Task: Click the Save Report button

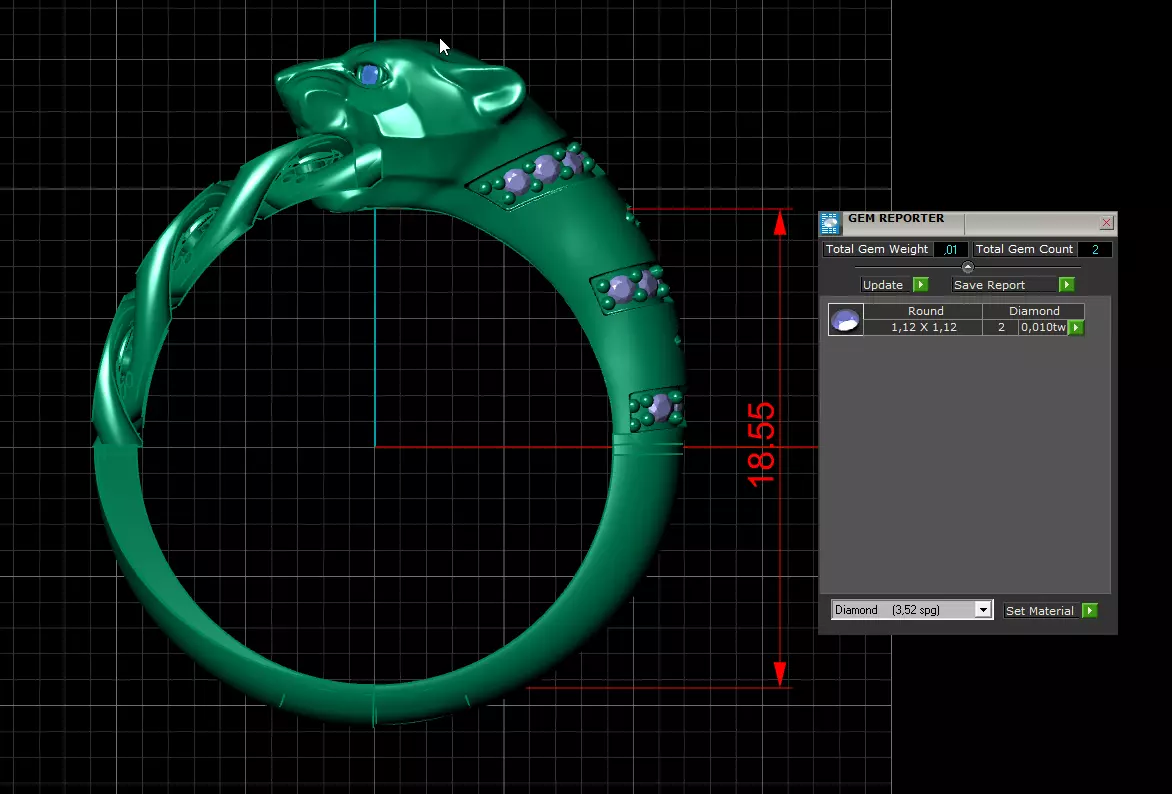Action: click(x=1004, y=285)
